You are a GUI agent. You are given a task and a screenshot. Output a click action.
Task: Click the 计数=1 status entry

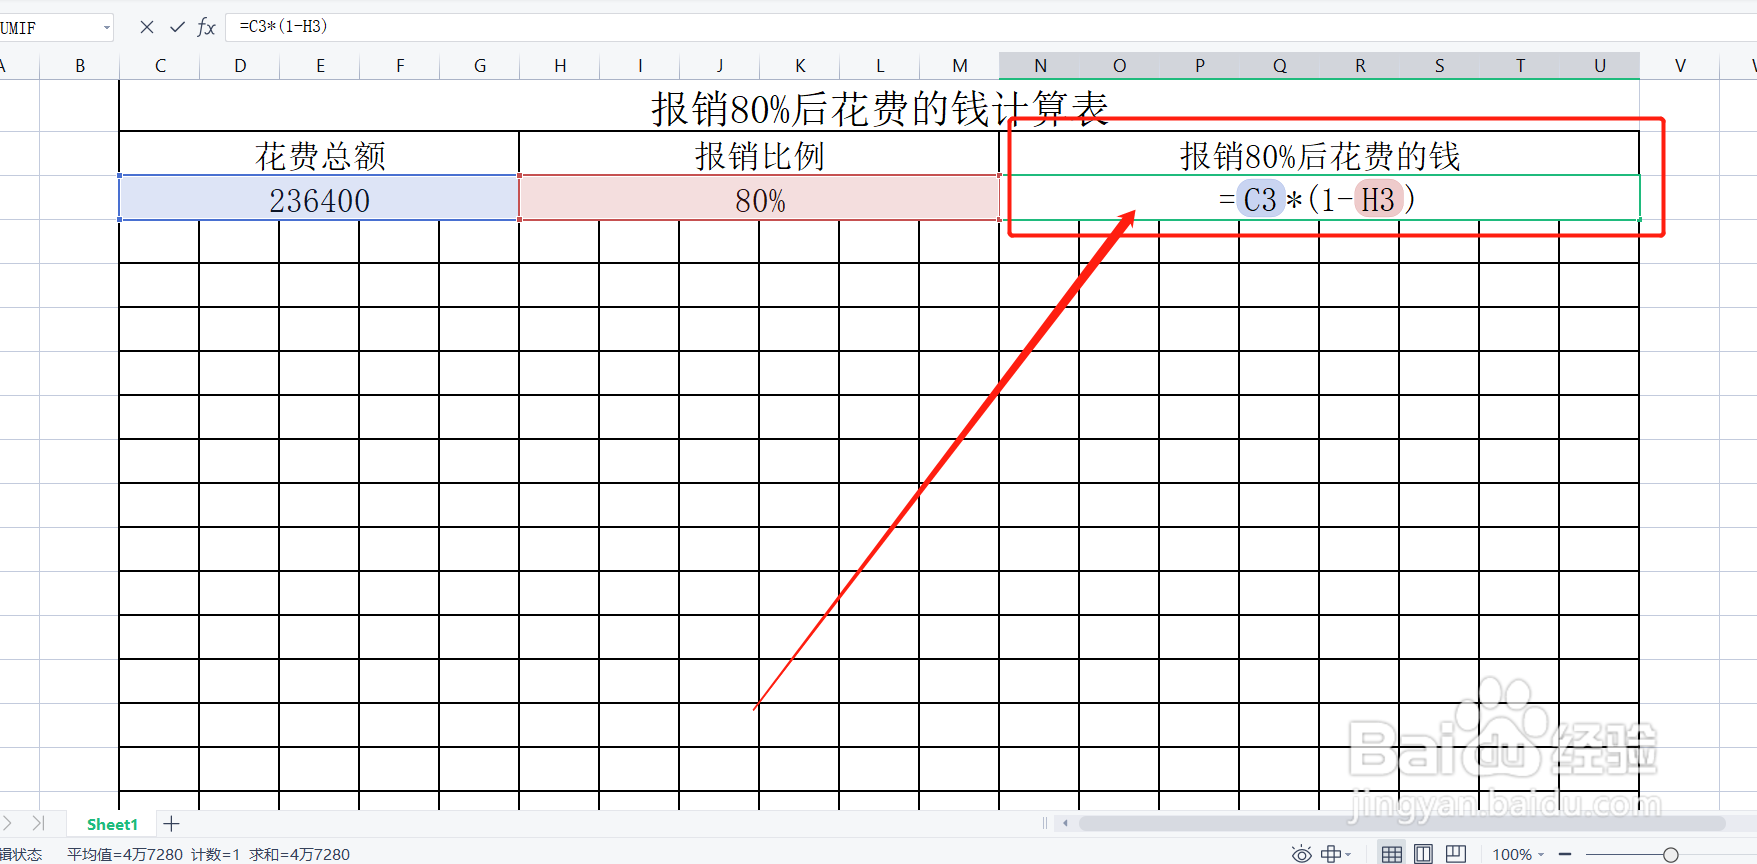point(216,854)
